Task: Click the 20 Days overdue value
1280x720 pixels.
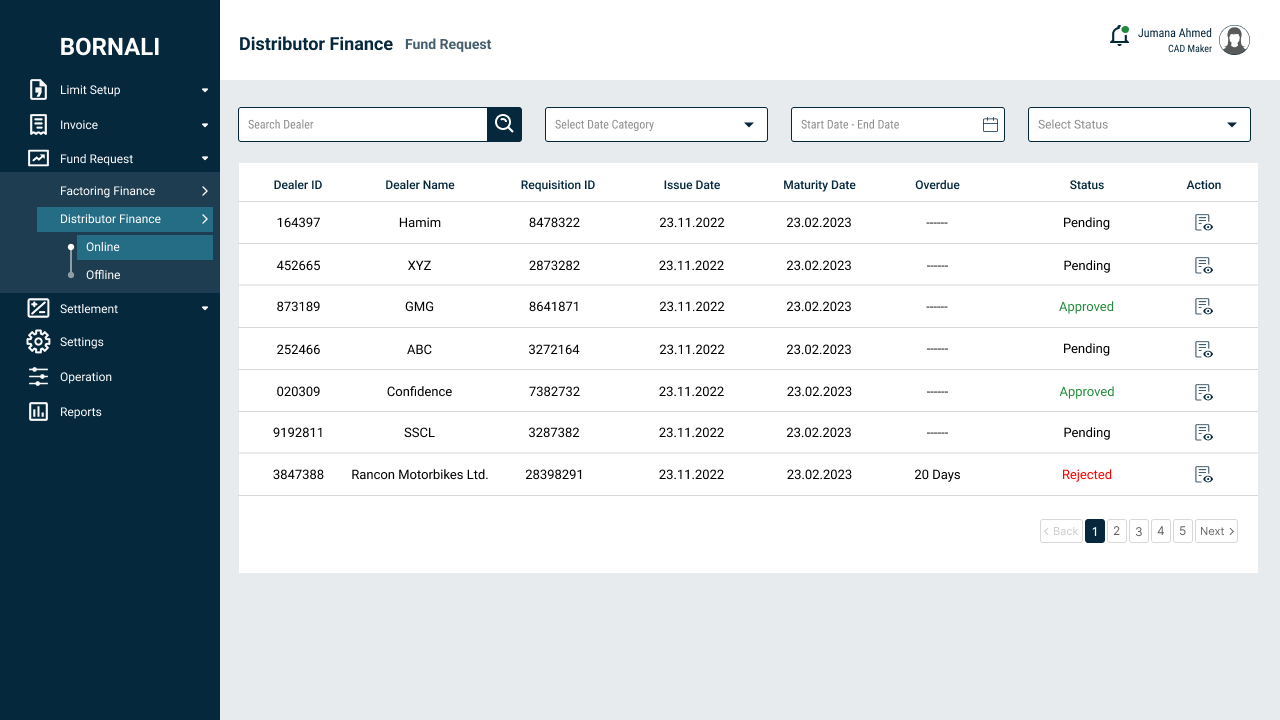Action: tap(937, 475)
